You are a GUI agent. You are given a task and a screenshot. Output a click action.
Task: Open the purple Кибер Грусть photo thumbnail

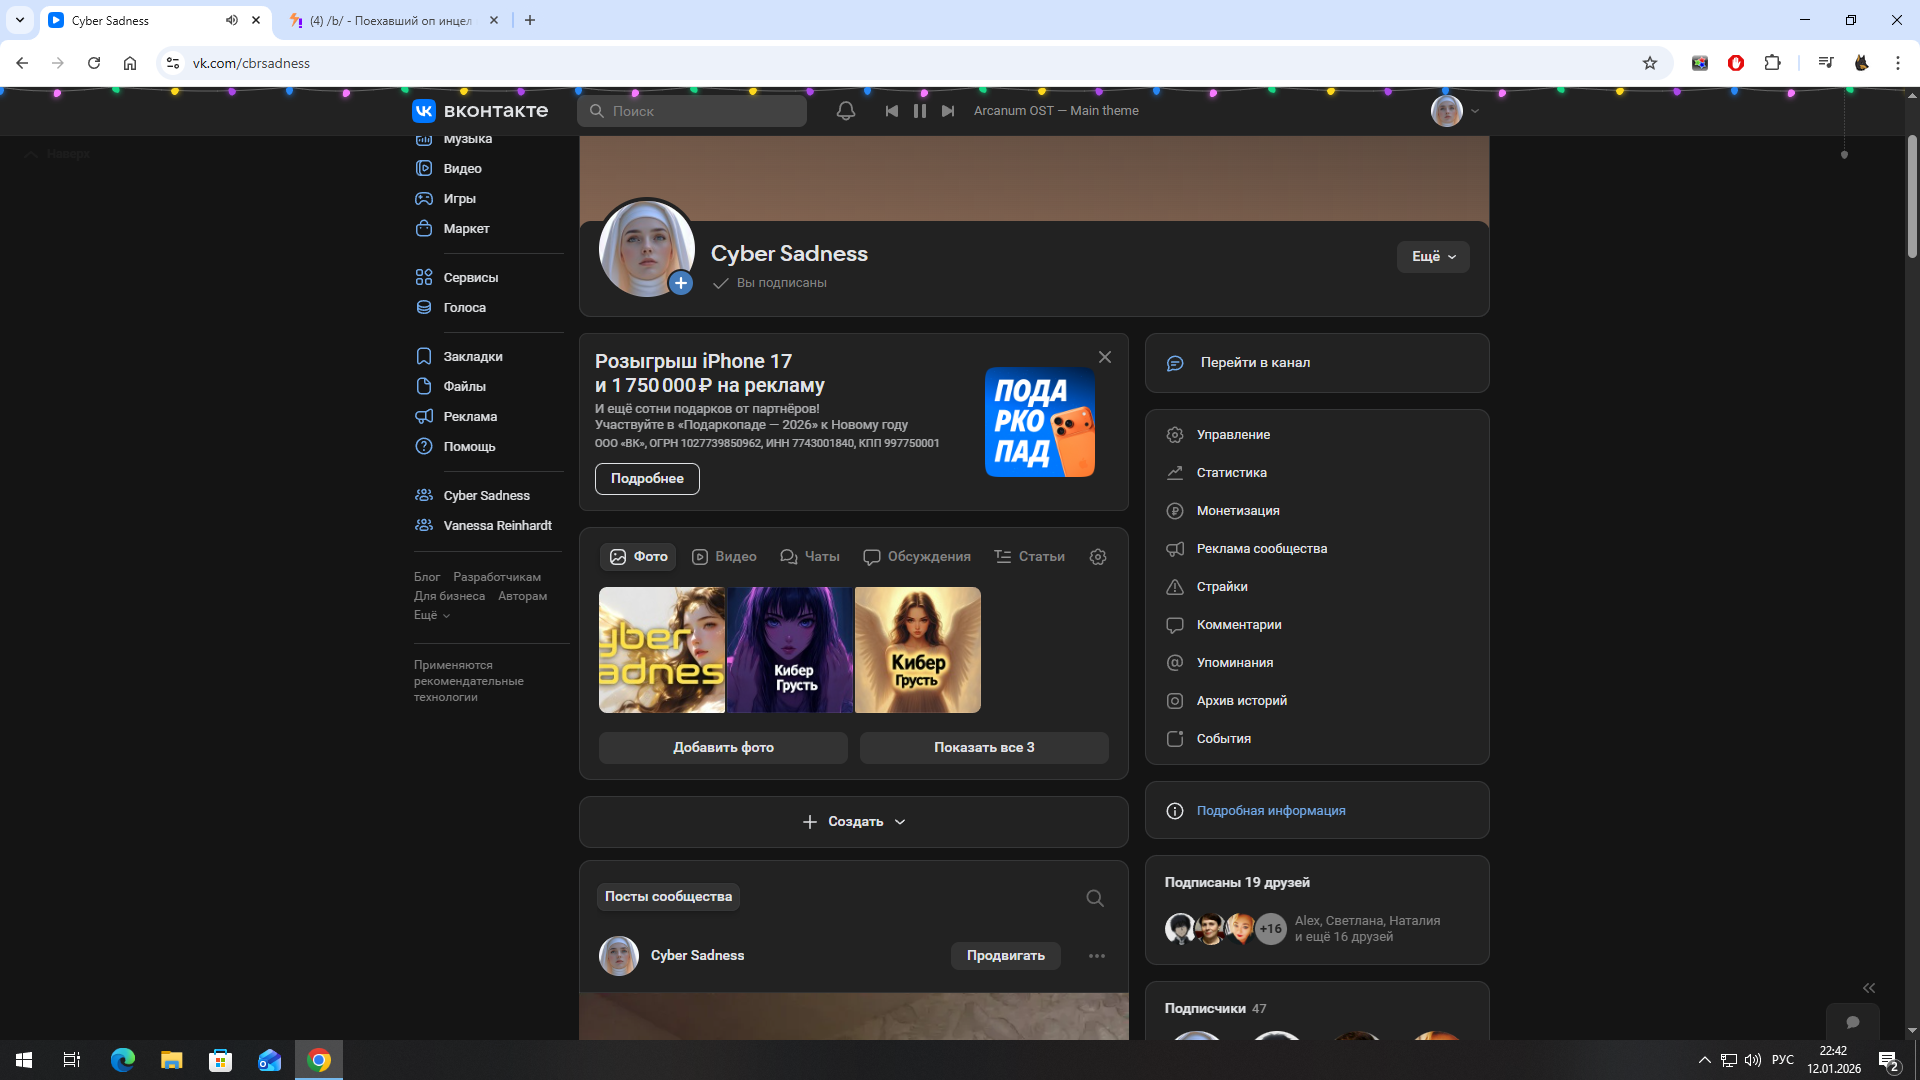[790, 650]
